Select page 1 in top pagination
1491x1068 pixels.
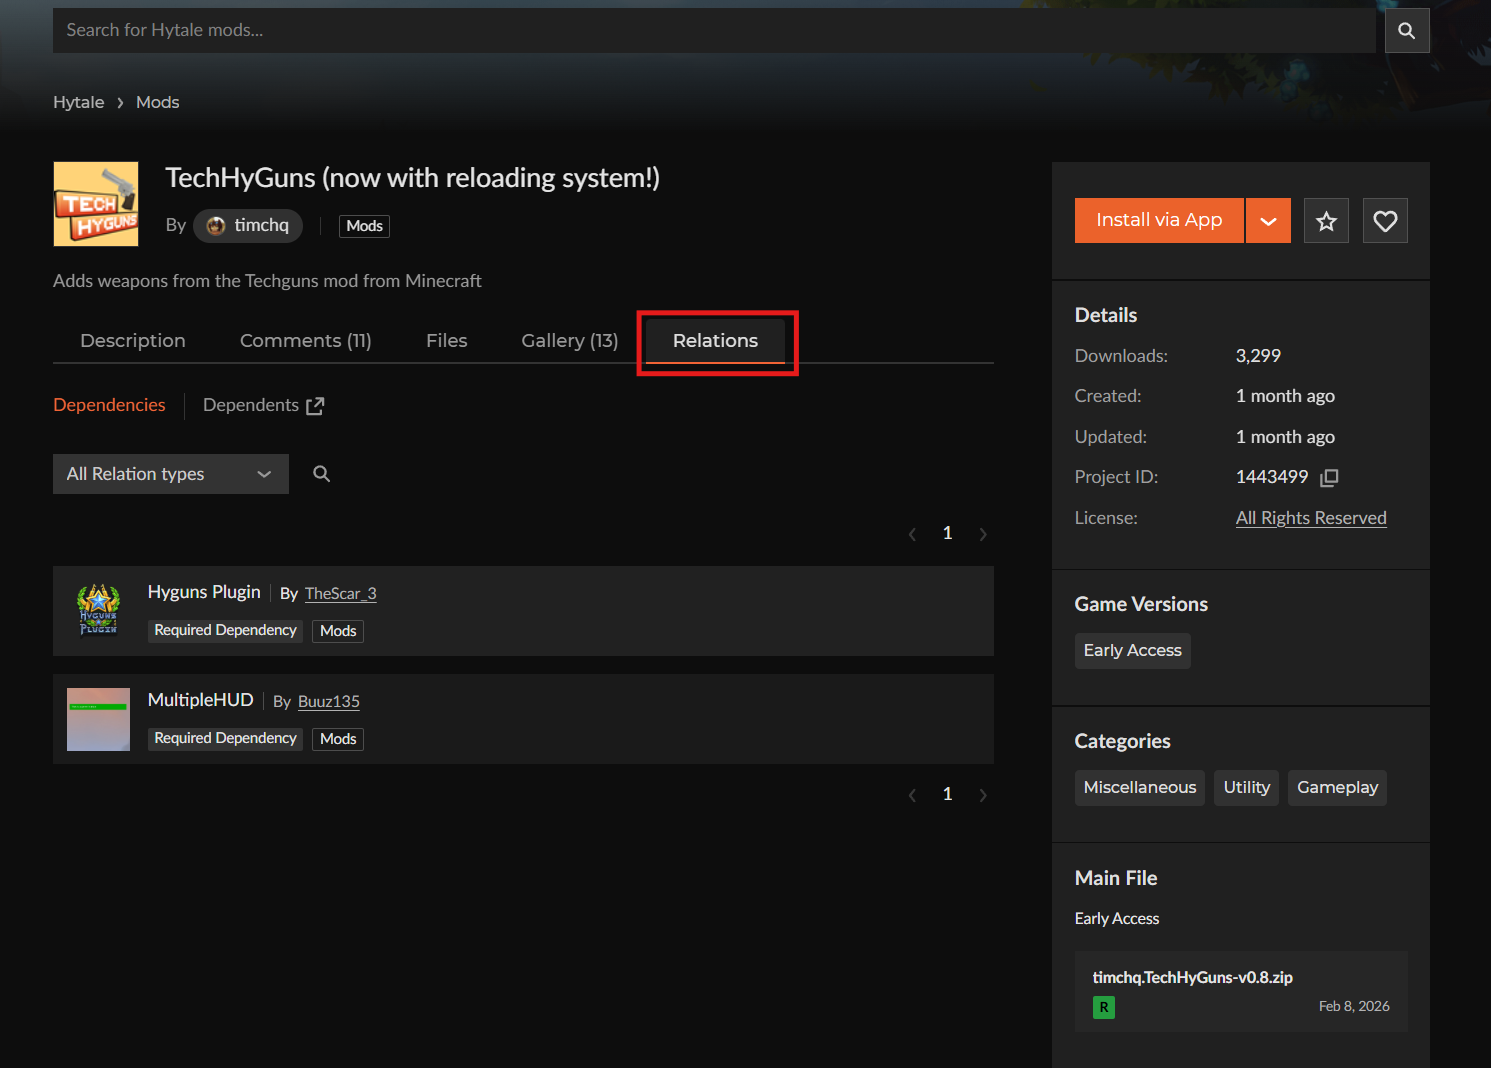click(x=947, y=533)
